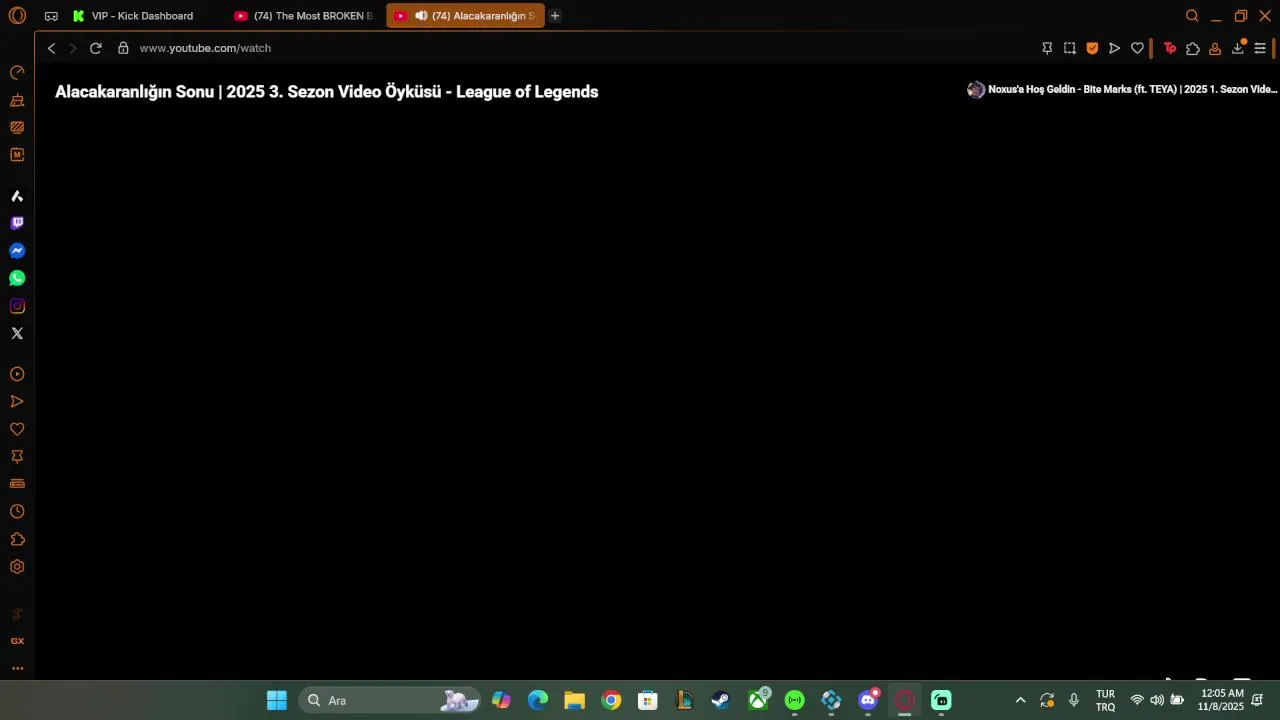
Task: Open File Explorer from the taskbar
Action: pyautogui.click(x=574, y=700)
